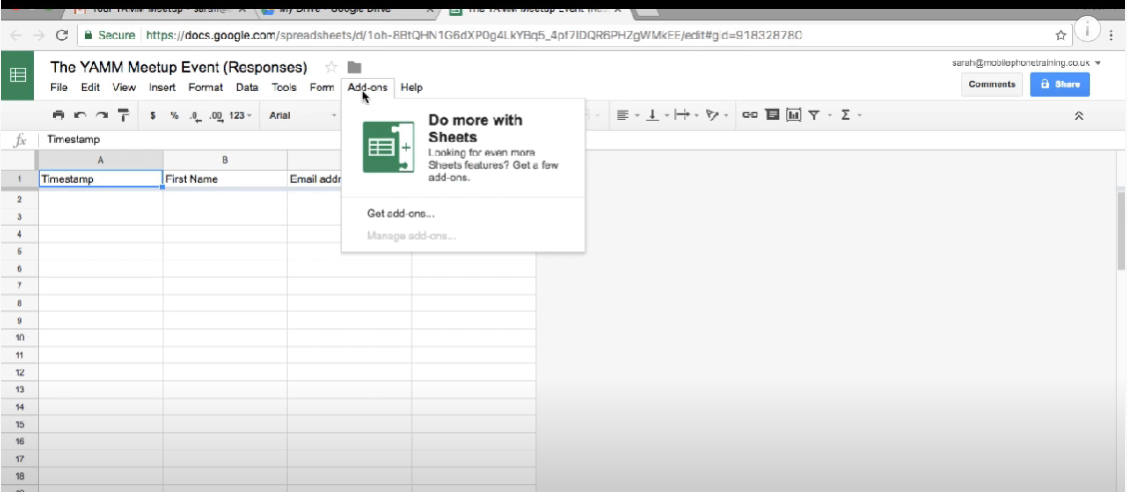The image size is (1127, 492).
Task: Select cell B1 First Name
Action: (225, 179)
